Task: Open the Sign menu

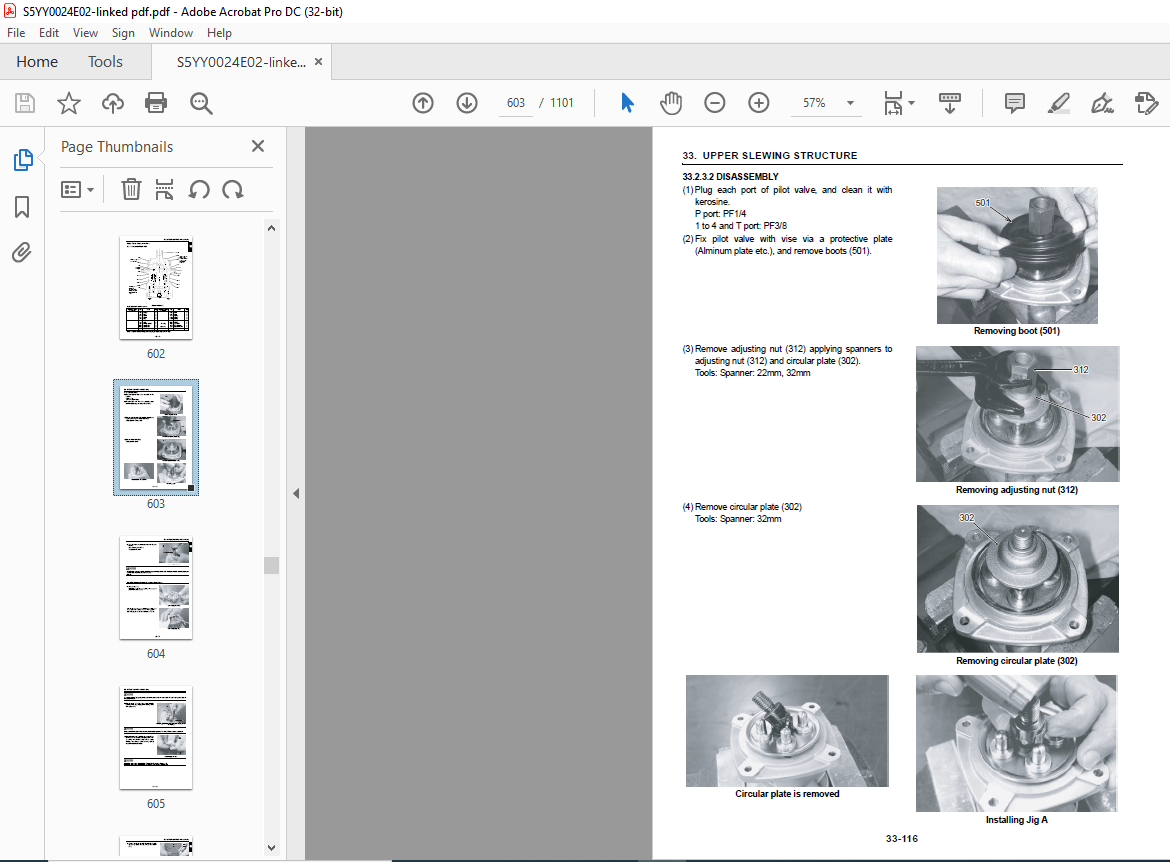Action: (x=123, y=33)
